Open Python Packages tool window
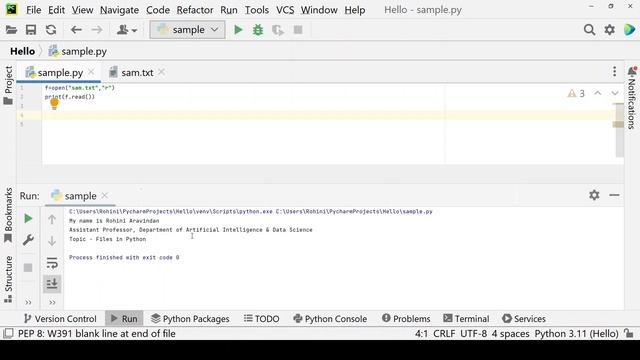Image resolution: width=640 pixels, height=360 pixels. (190, 319)
